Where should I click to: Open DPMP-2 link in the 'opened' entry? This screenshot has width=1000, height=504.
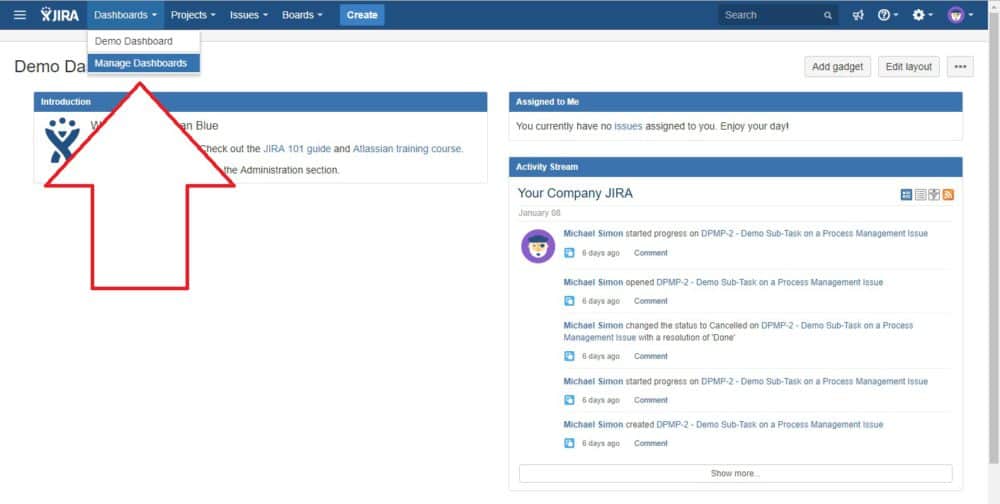tap(770, 282)
